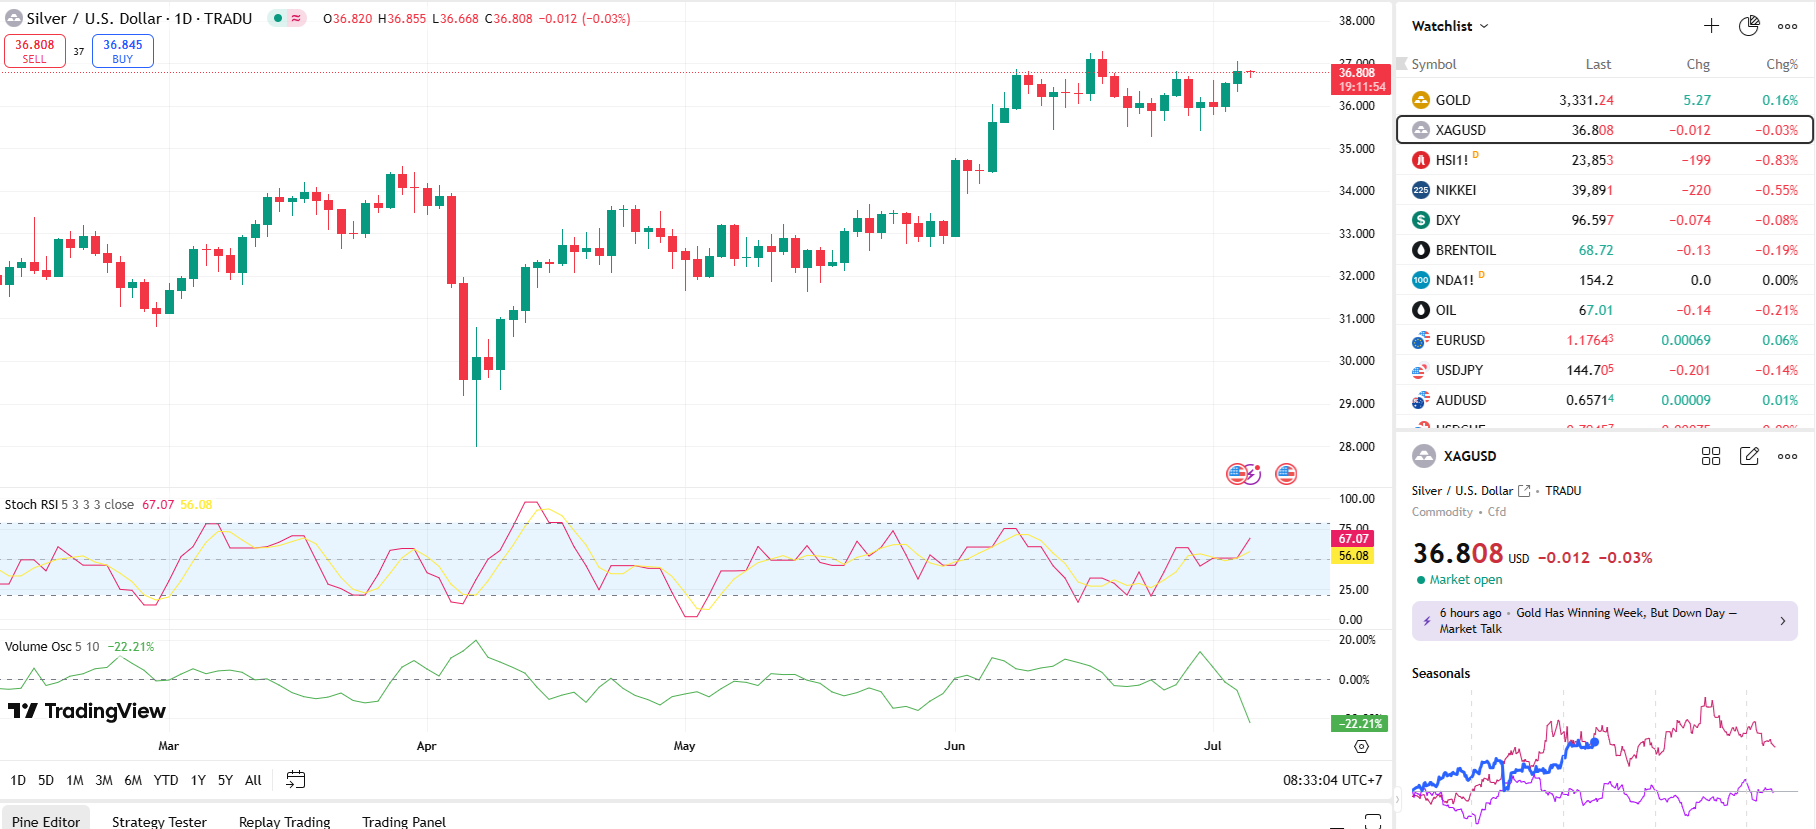The width and height of the screenshot is (1816, 829).
Task: Click the rightmost US flag event marker
Action: pyautogui.click(x=1286, y=474)
